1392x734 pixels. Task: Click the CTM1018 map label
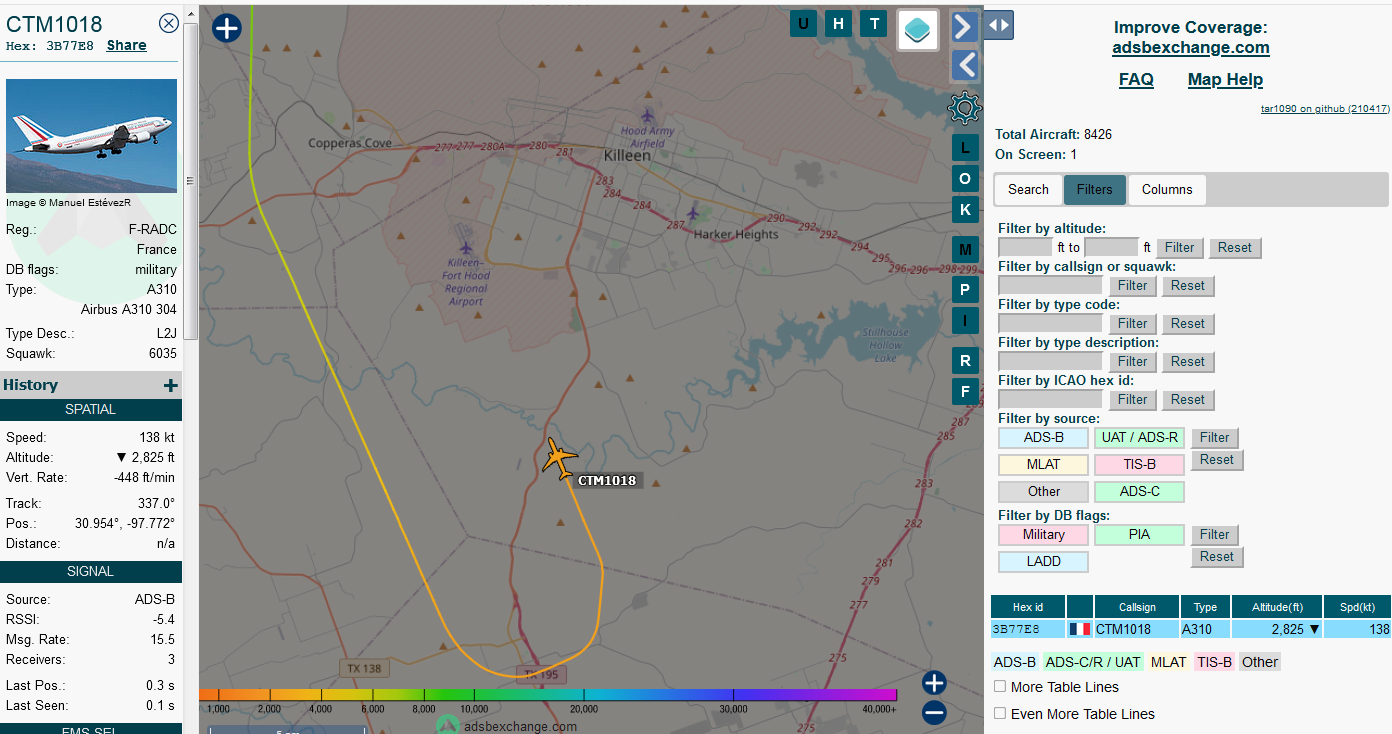click(x=606, y=480)
